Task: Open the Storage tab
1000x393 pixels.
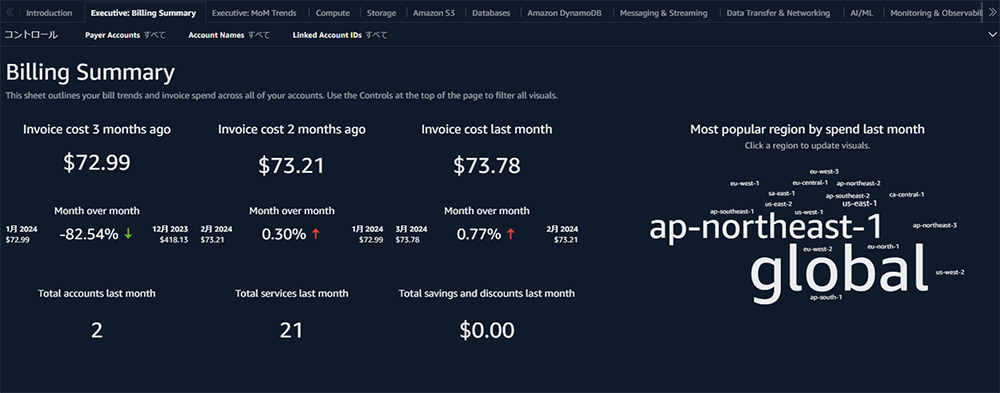Action: coord(381,13)
